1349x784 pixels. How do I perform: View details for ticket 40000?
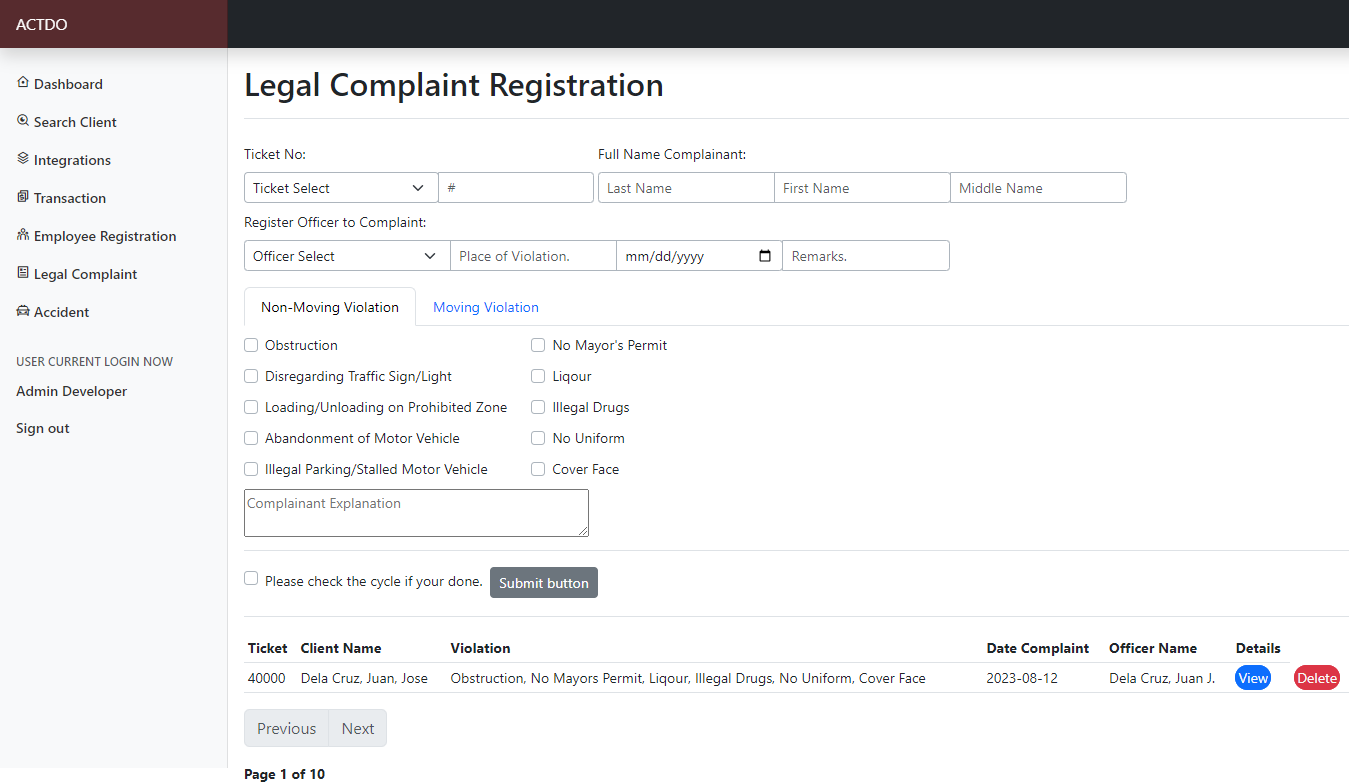(1252, 678)
